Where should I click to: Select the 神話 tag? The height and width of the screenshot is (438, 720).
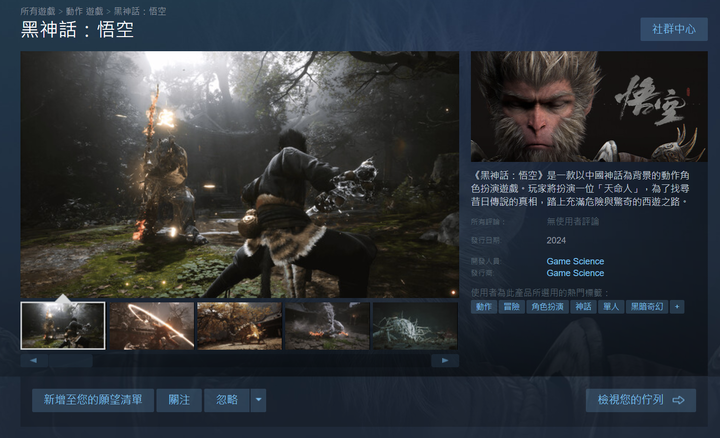pyautogui.click(x=584, y=307)
